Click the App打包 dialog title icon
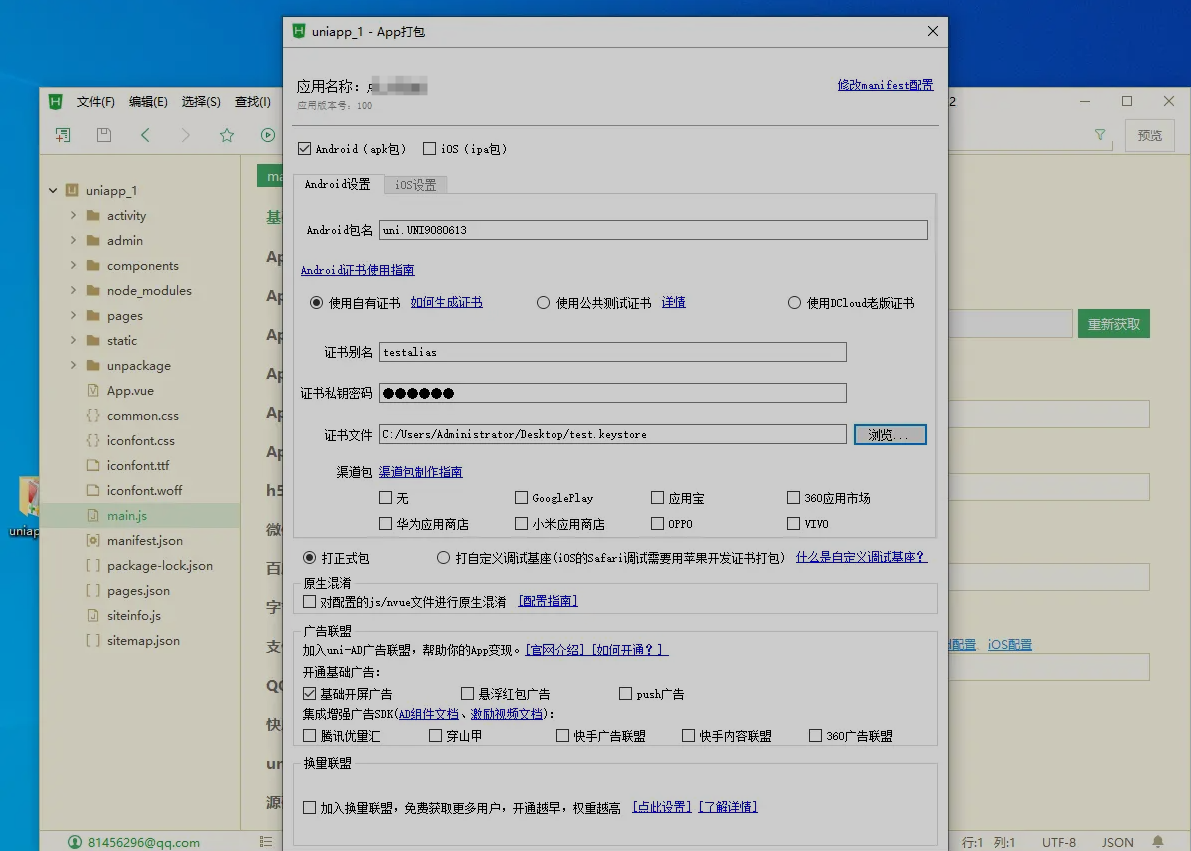1191x851 pixels. pyautogui.click(x=299, y=31)
